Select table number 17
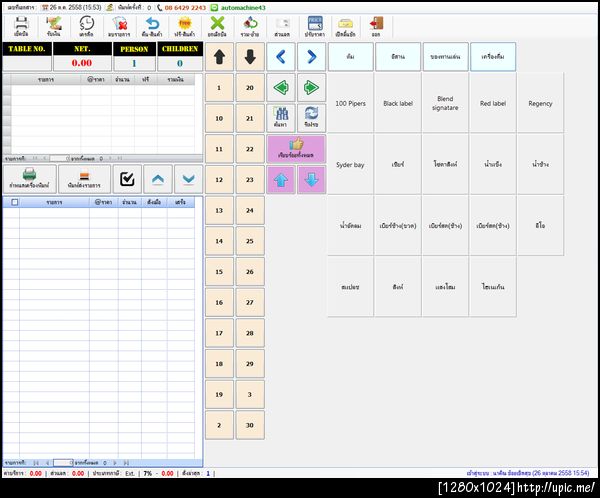 [219, 333]
